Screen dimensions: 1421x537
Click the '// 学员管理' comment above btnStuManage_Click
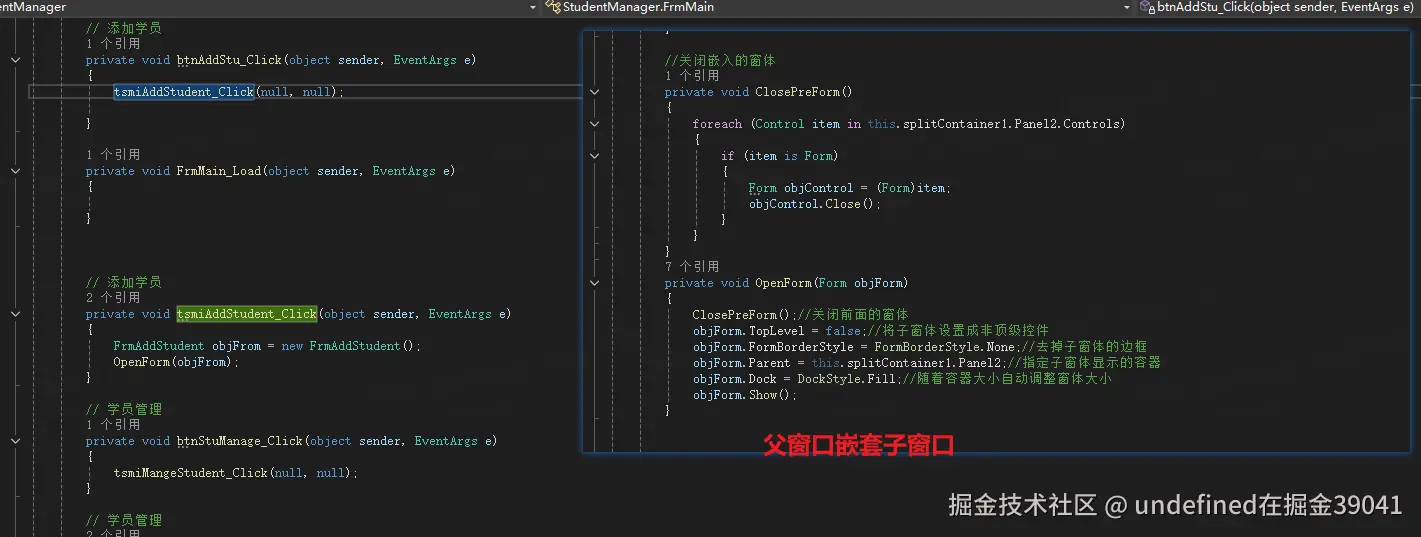click(124, 409)
